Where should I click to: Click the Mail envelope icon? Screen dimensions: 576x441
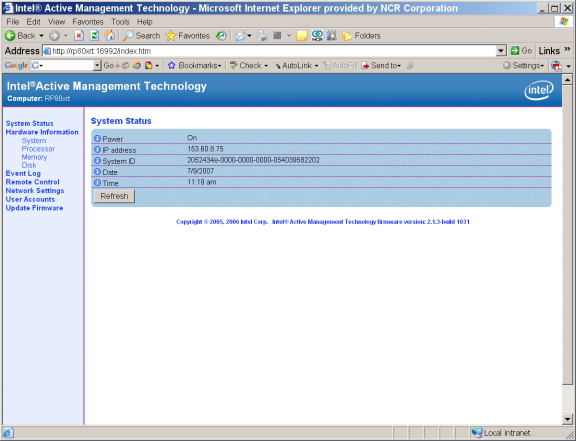[240, 36]
